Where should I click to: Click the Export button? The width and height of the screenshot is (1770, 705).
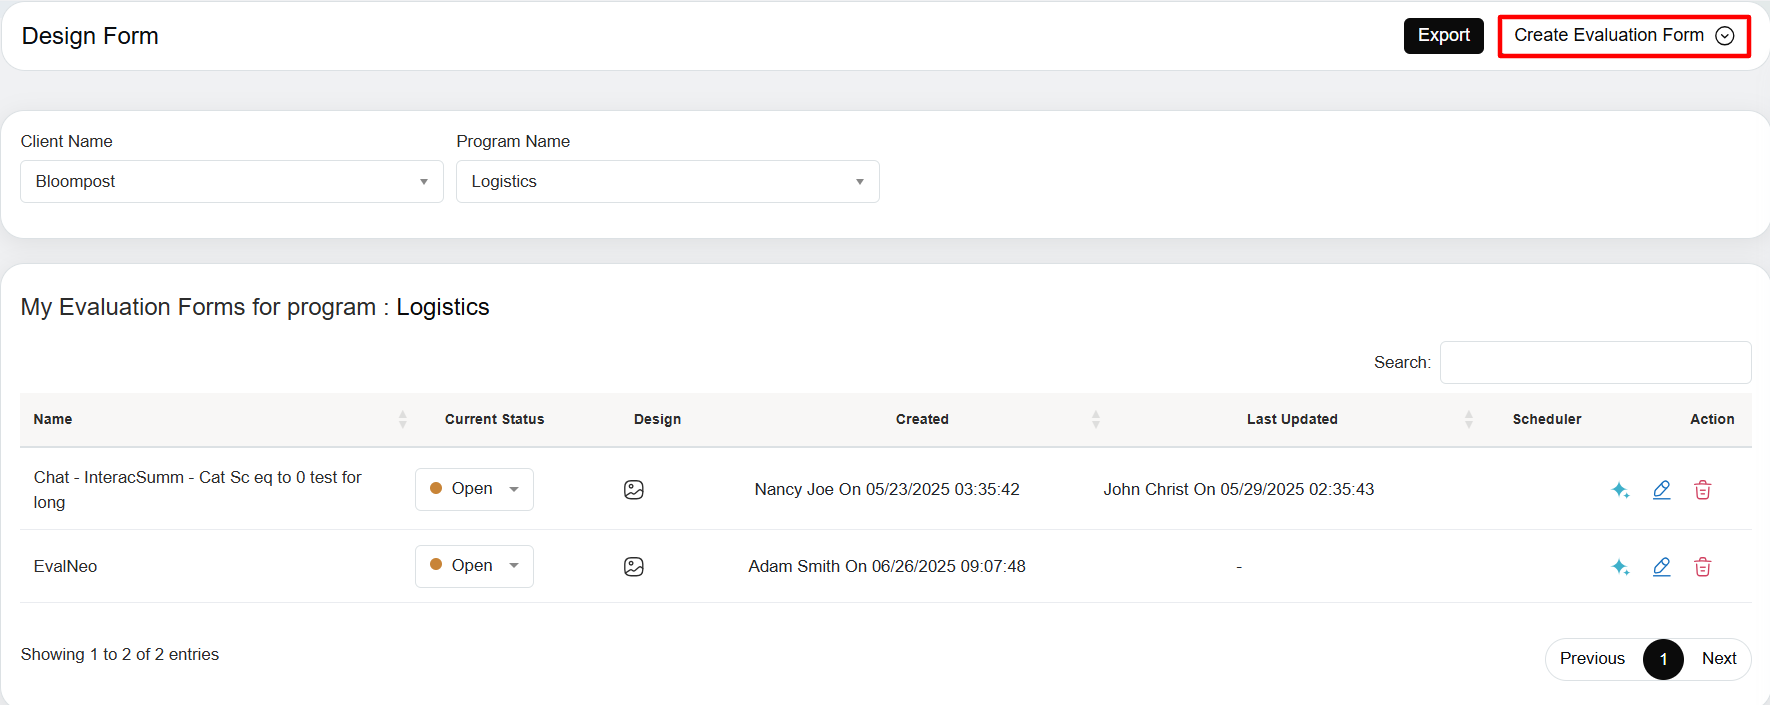pos(1444,36)
